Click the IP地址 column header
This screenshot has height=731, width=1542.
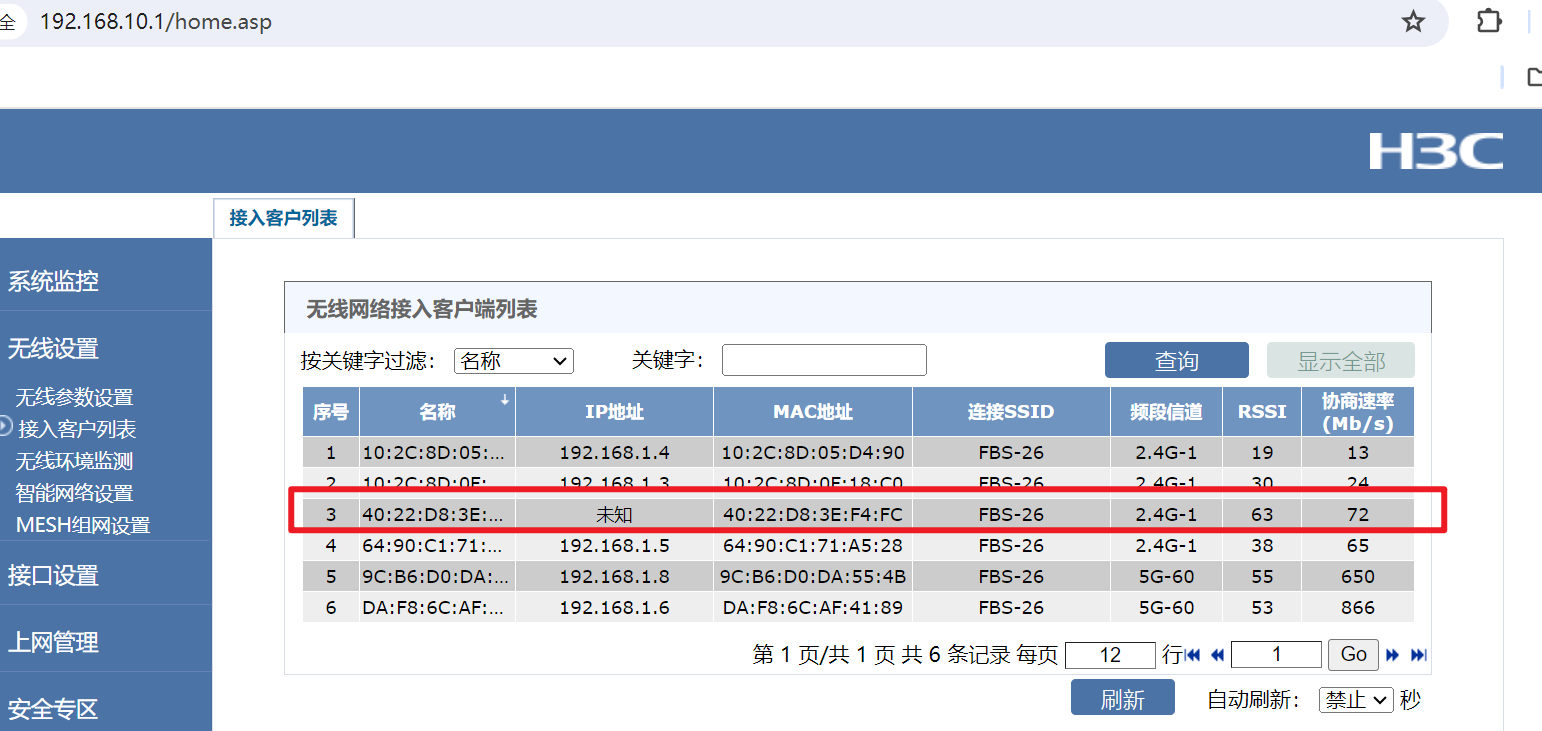pos(614,412)
